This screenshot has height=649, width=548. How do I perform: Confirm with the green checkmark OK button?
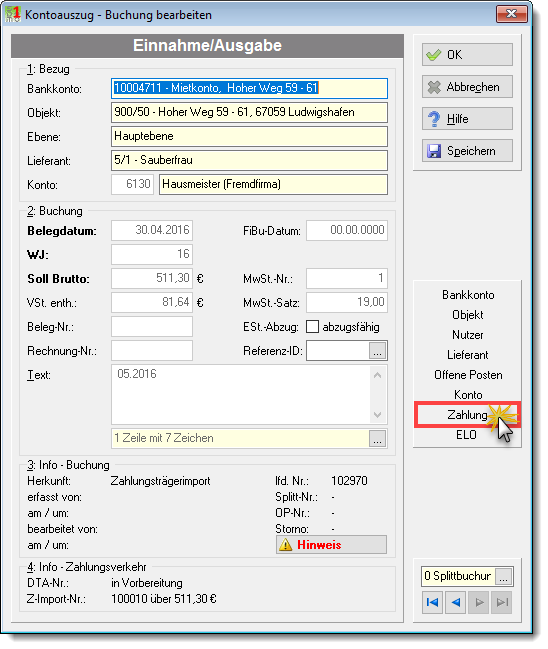467,55
